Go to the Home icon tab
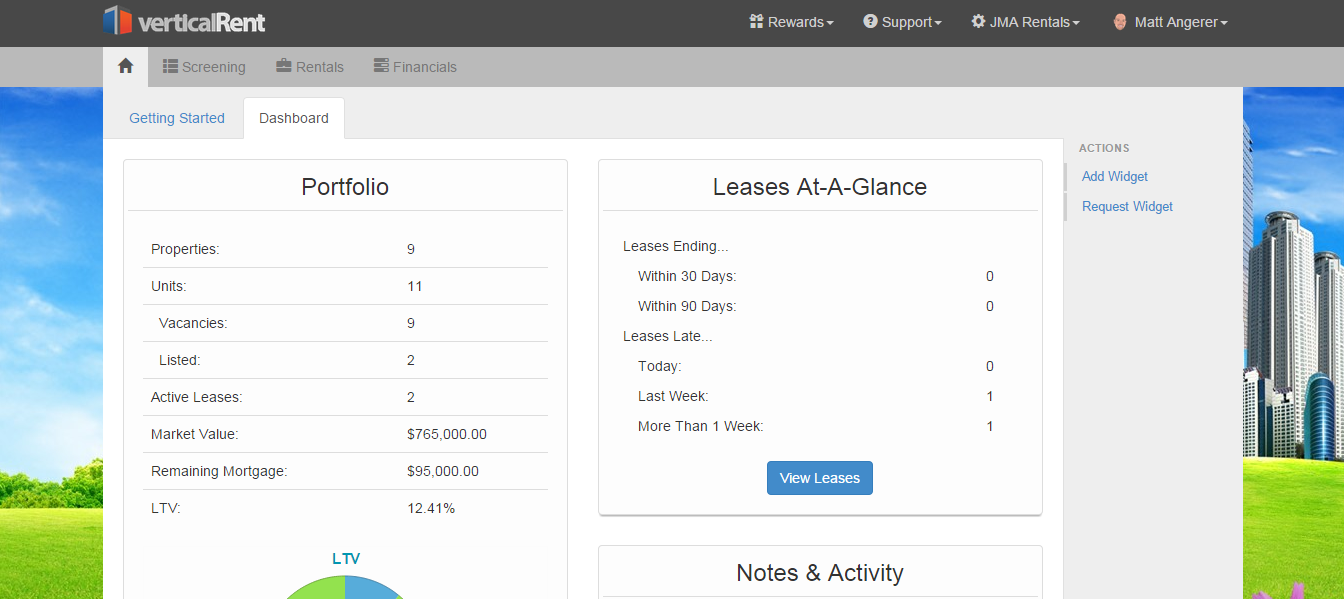Viewport: 1344px width, 599px height. coord(125,66)
